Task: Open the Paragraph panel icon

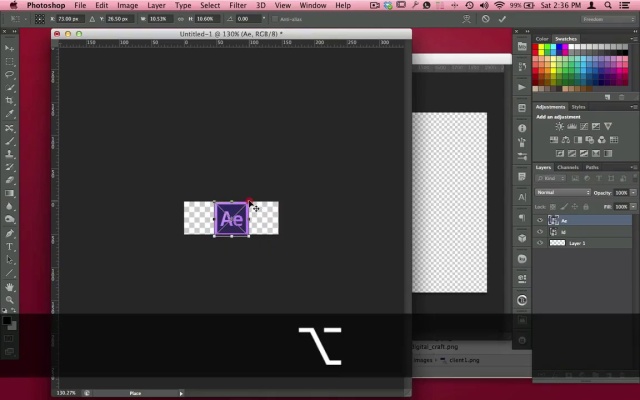Action: [x=522, y=218]
